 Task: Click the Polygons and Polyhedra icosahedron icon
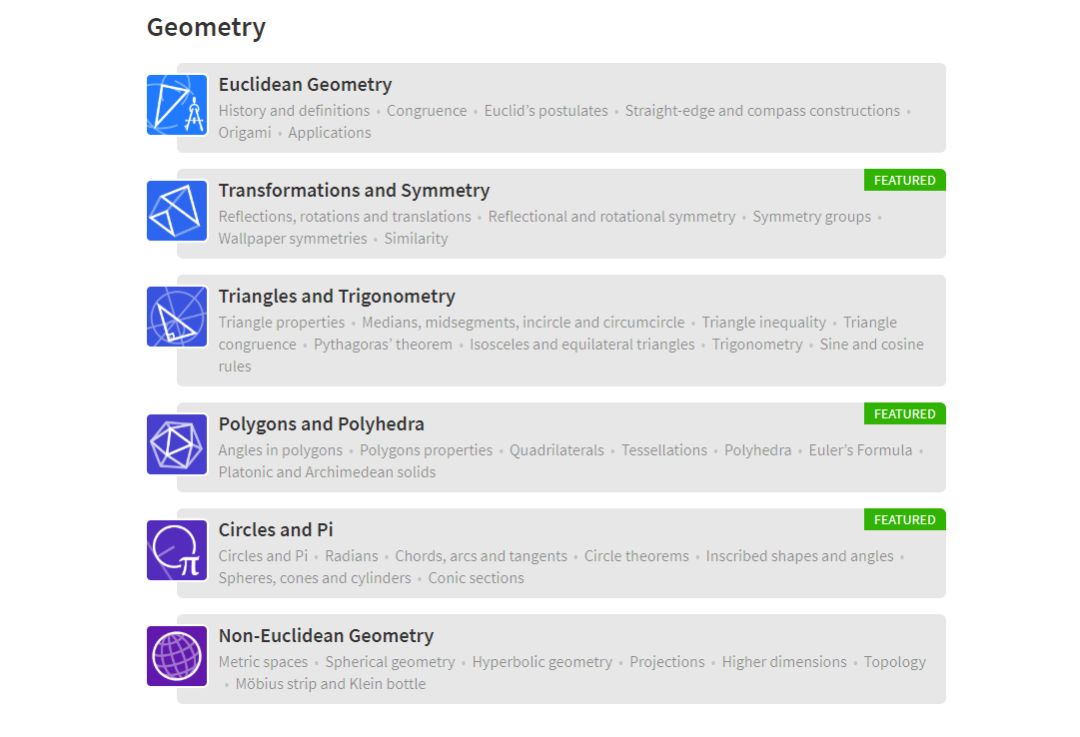[x=177, y=444]
